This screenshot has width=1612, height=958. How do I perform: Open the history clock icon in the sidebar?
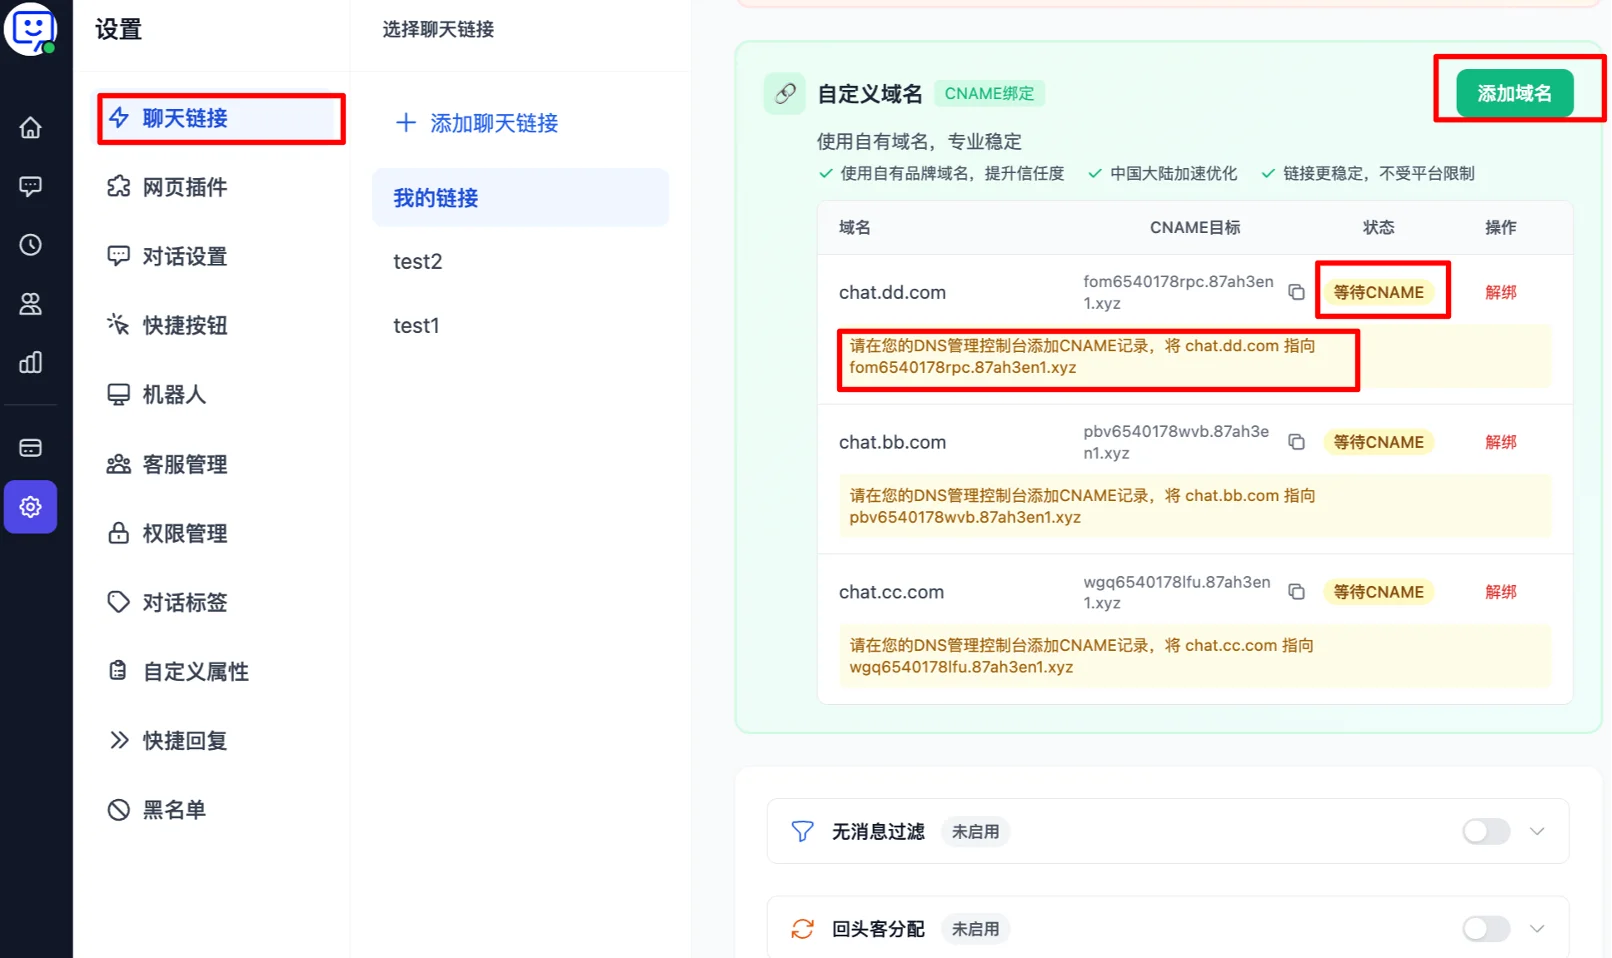[31, 244]
